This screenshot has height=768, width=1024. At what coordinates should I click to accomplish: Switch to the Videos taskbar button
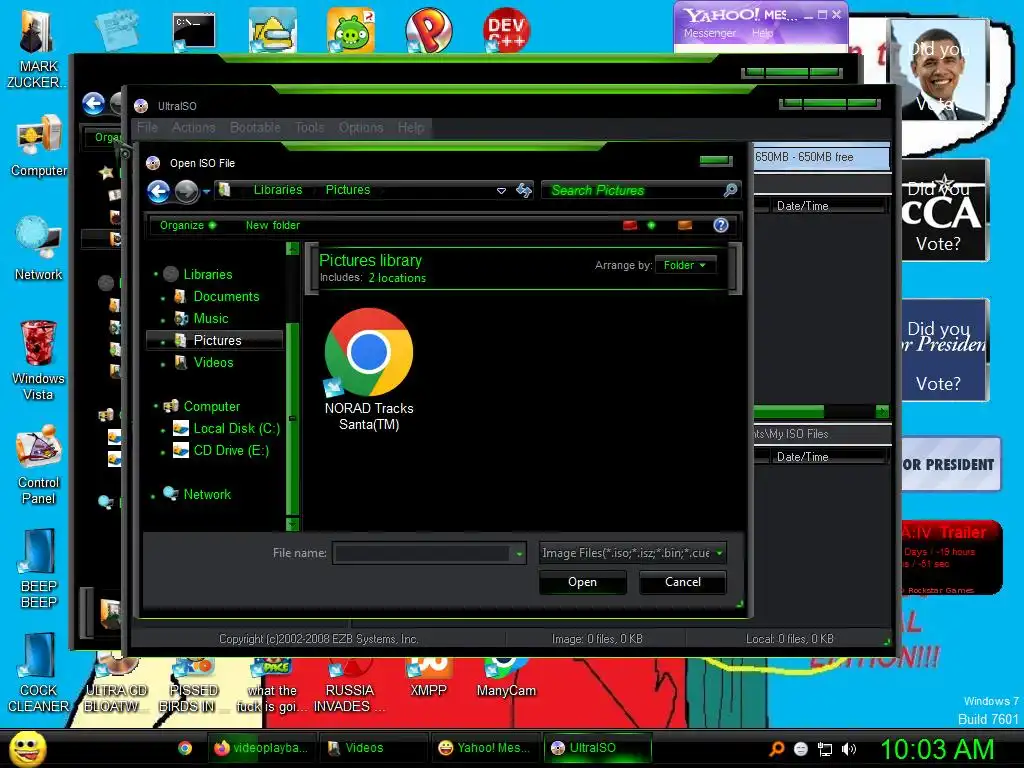(372, 748)
